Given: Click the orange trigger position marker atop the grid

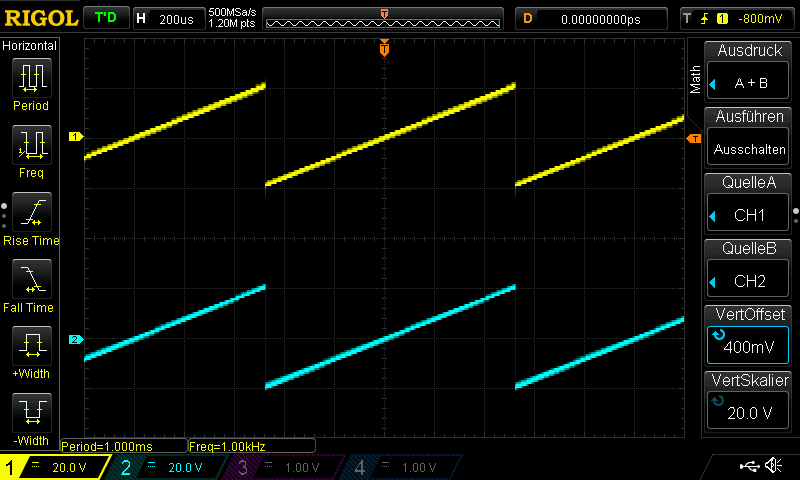Looking at the screenshot, I should click(x=384, y=48).
